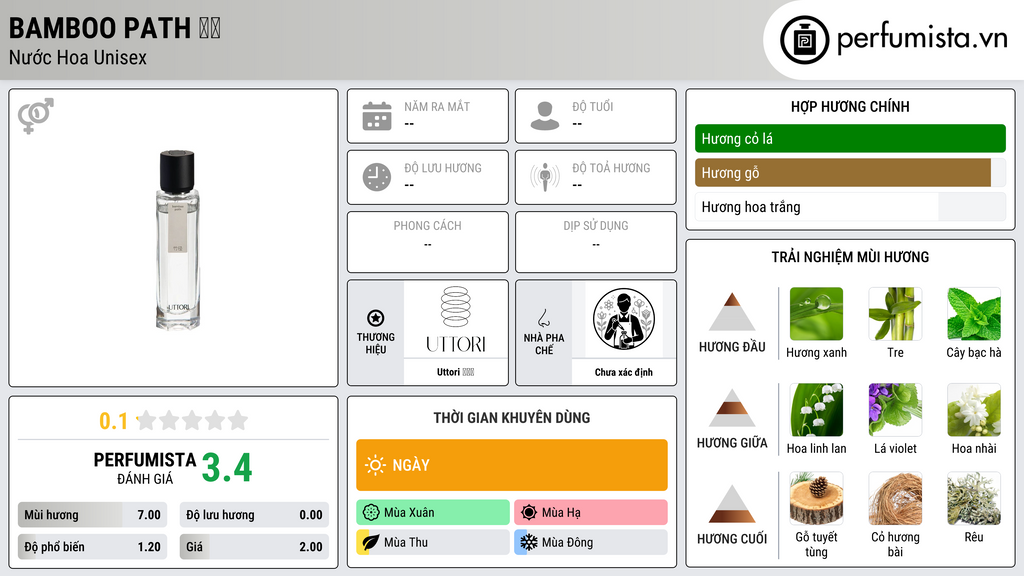Image resolution: width=1024 pixels, height=576 pixels.
Task: Open the Dịp sử dụng info card
Action: tap(596, 242)
